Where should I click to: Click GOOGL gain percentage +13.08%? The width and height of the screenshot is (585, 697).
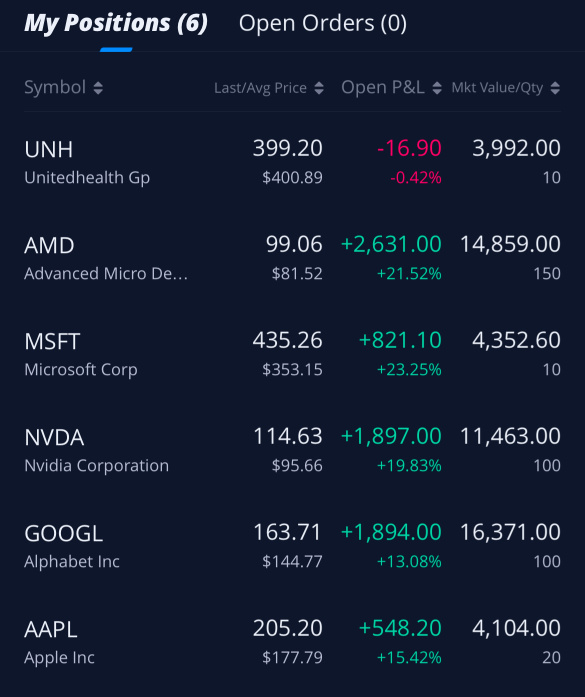[409, 562]
